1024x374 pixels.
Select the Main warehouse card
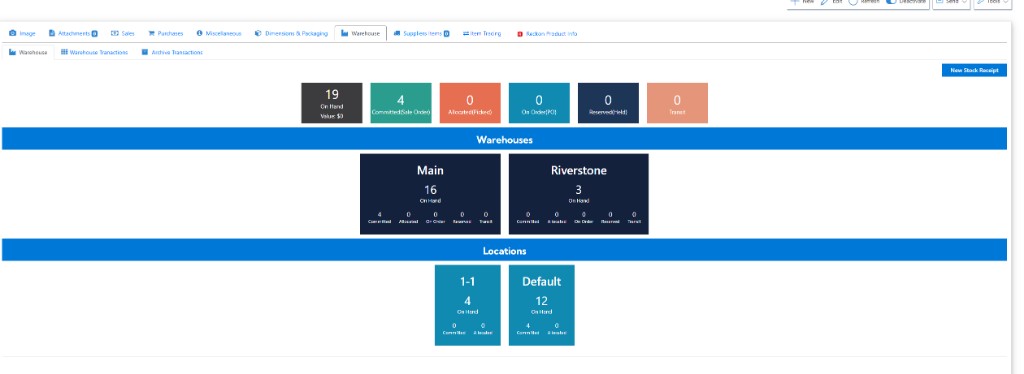tap(430, 194)
